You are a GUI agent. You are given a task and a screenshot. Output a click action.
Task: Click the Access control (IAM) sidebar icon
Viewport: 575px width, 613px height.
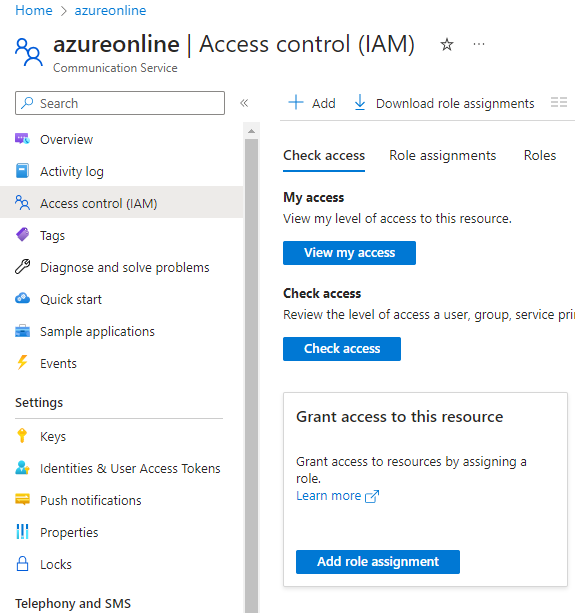click(x=22, y=203)
